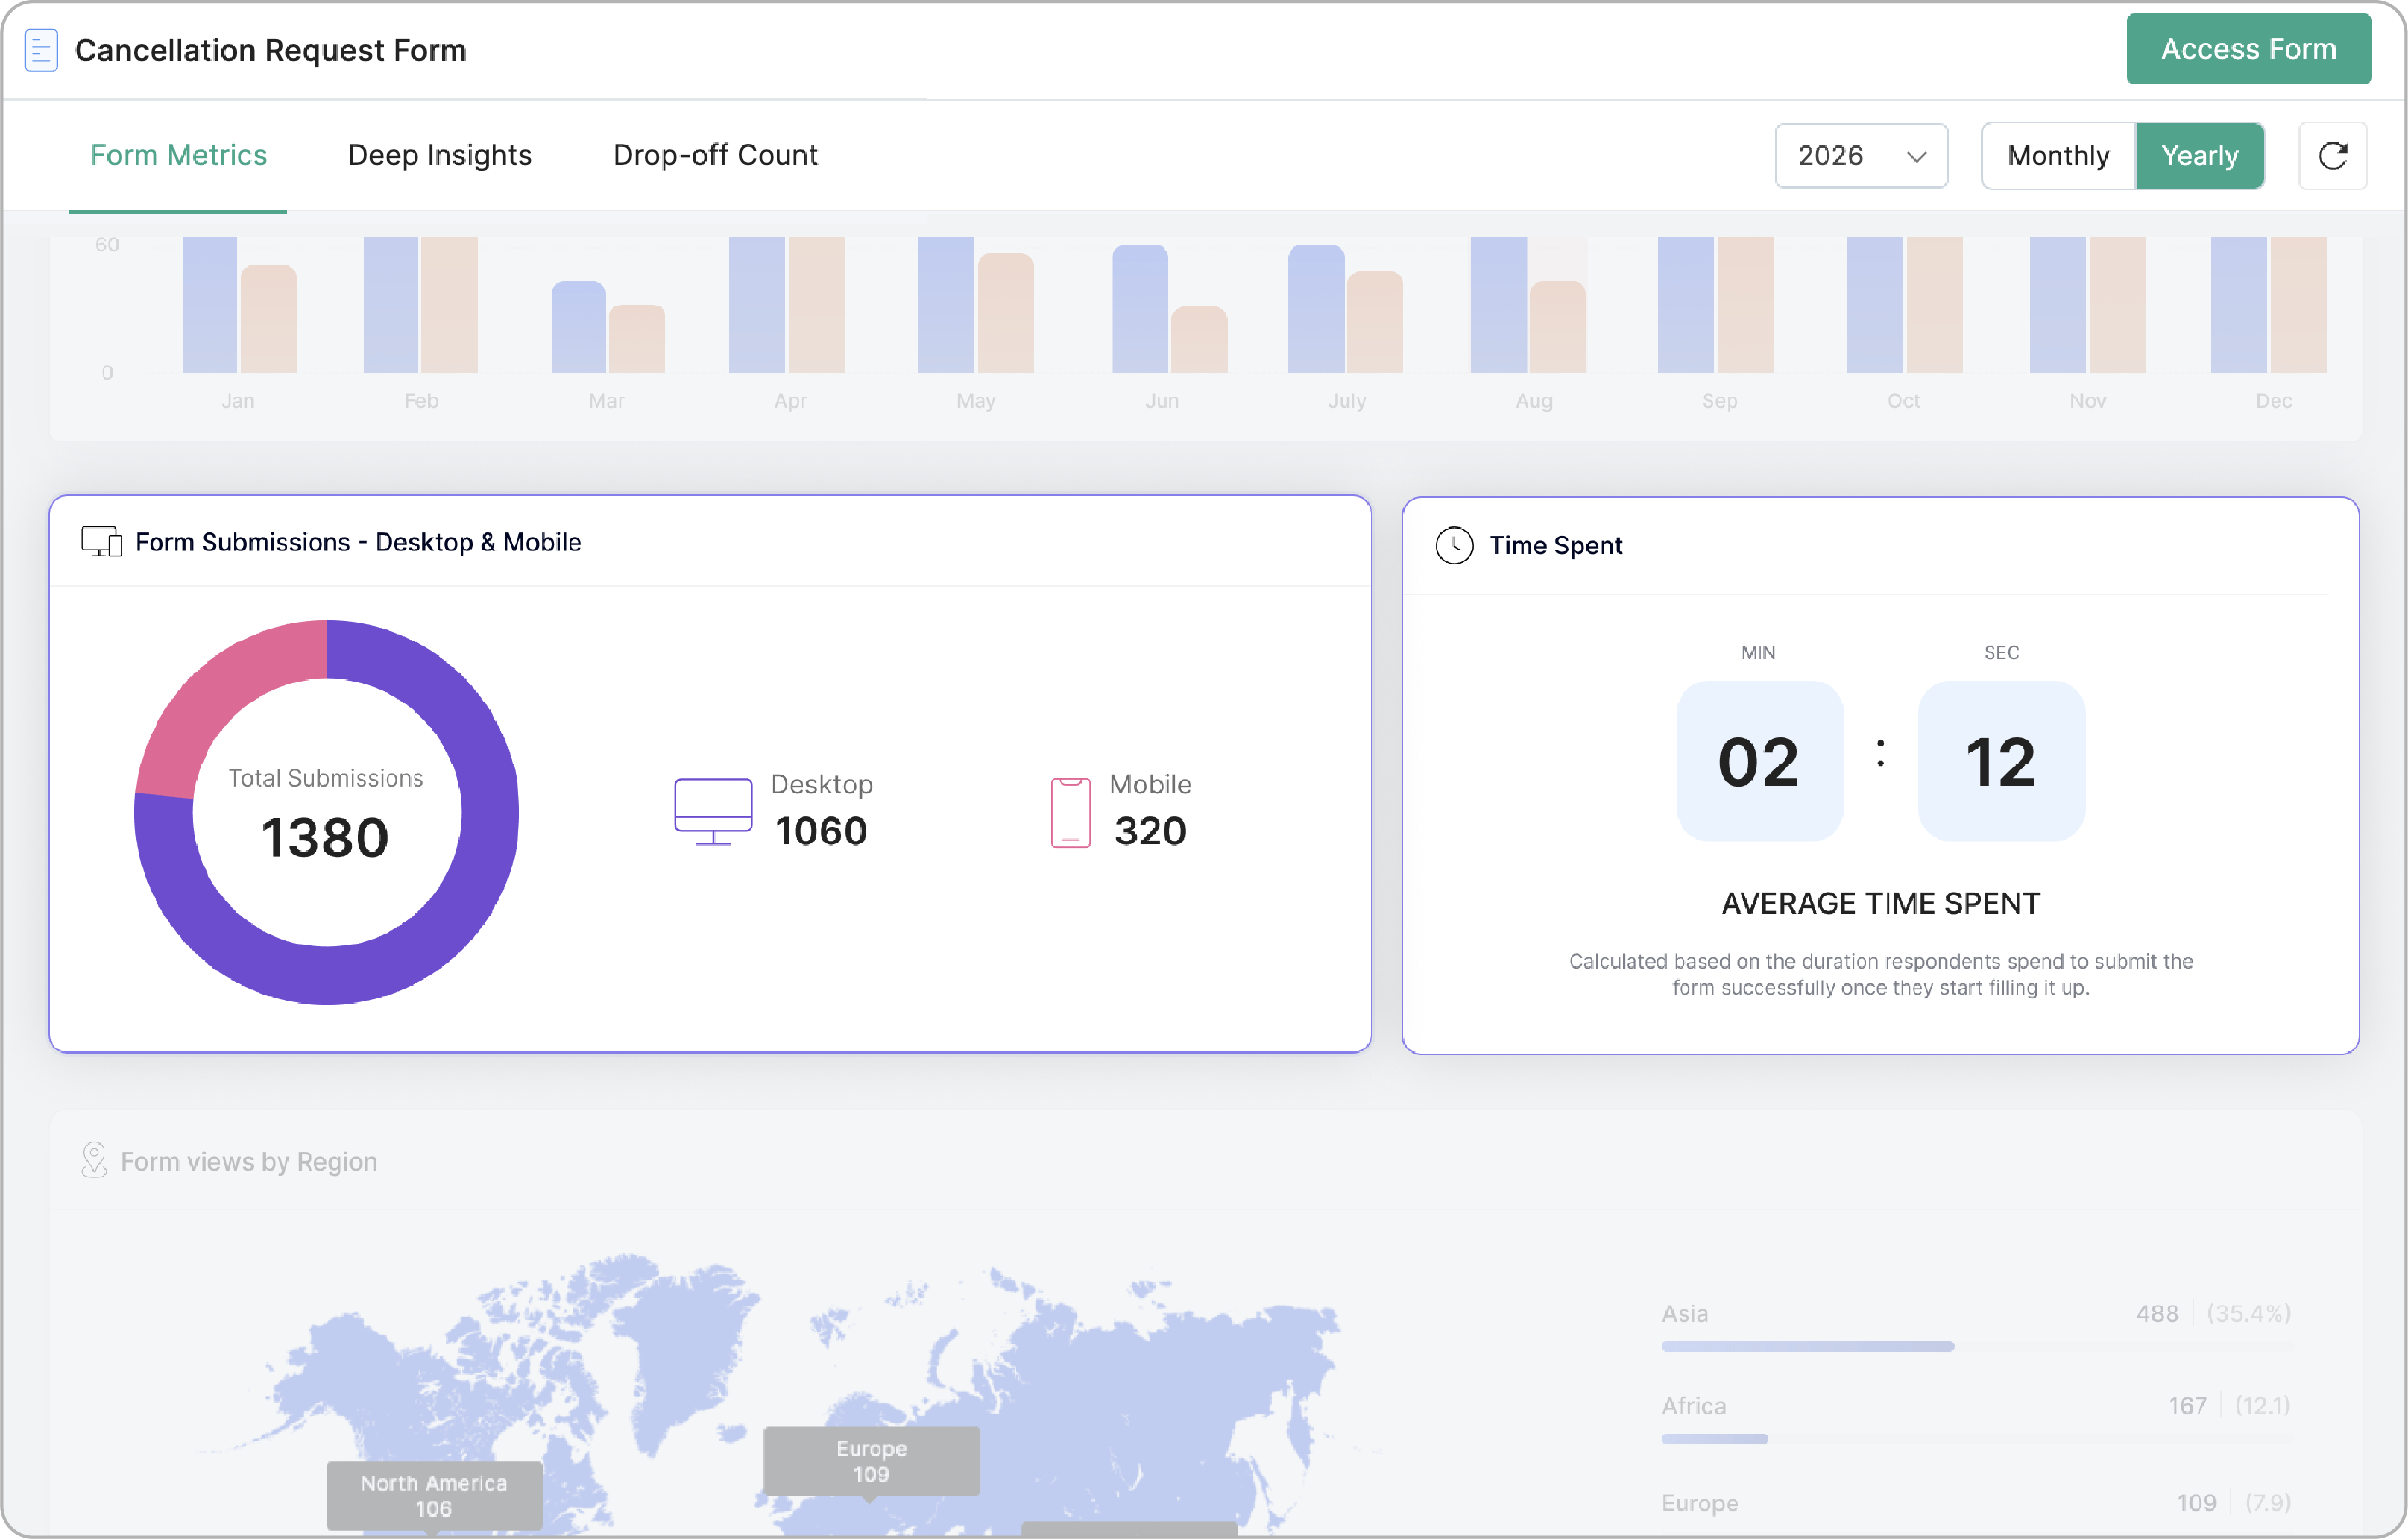The image size is (2408, 1539).
Task: Click the Mar bars in the chart
Action: click(x=608, y=327)
